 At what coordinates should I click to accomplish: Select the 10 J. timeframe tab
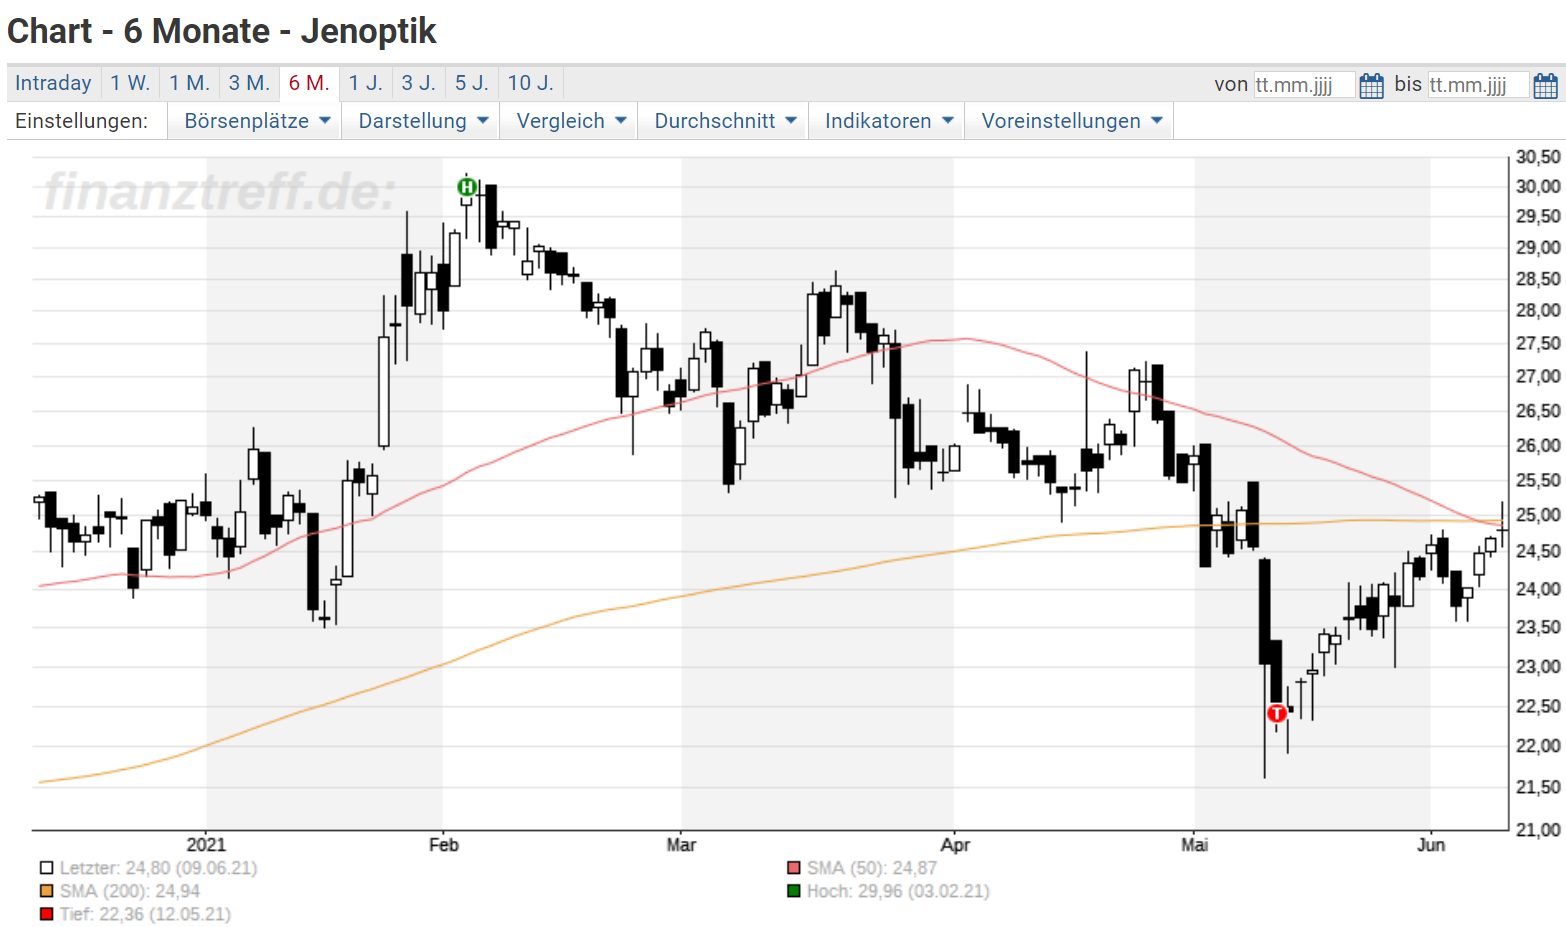click(531, 83)
